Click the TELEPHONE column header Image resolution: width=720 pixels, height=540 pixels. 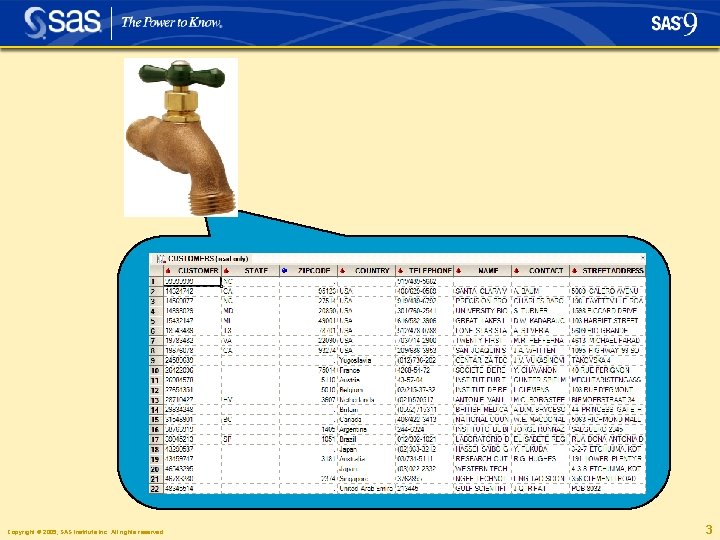(424, 270)
